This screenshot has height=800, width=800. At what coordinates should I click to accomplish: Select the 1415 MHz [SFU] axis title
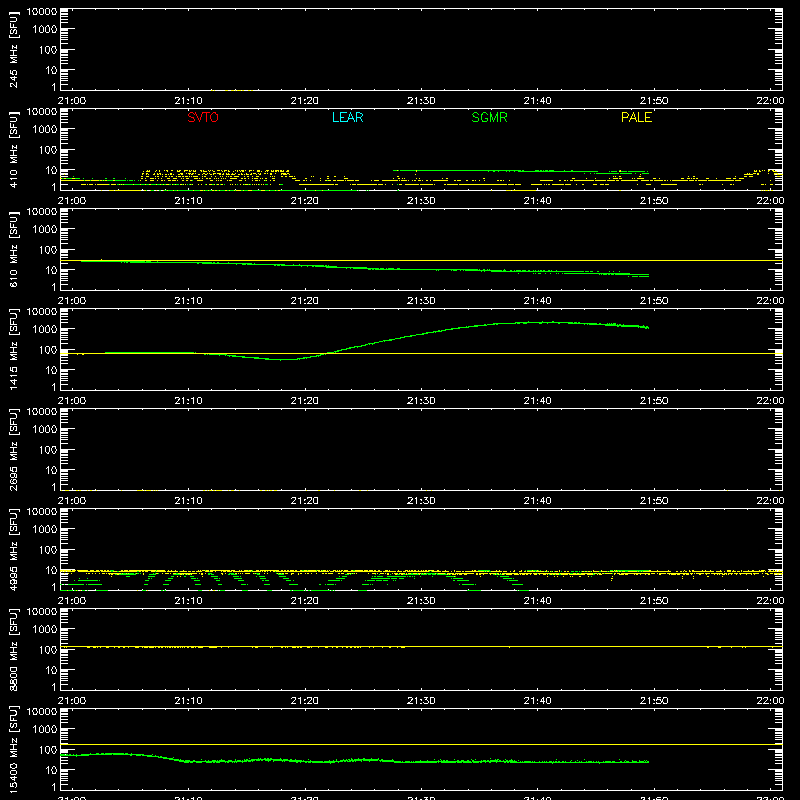point(14,349)
